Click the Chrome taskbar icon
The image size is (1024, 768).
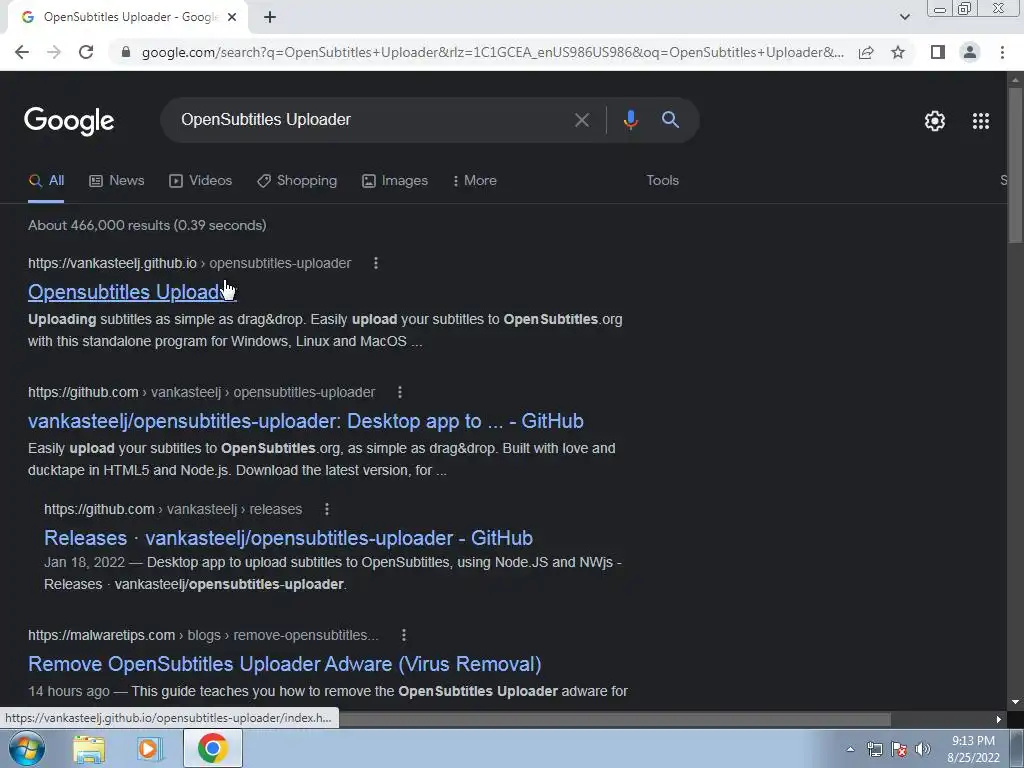212,748
